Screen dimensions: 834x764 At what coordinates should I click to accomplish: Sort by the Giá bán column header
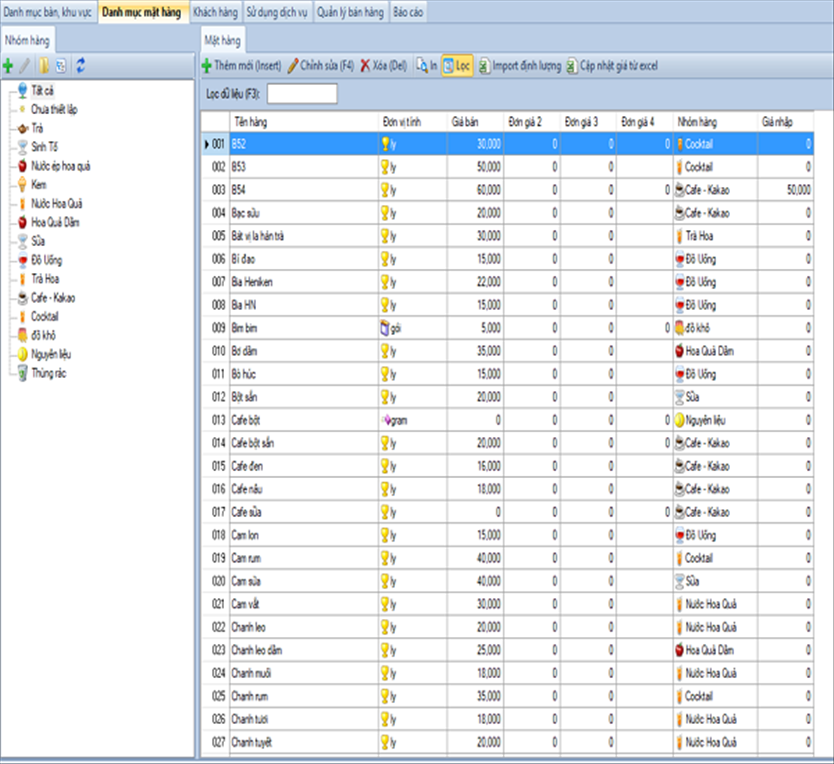click(475, 121)
